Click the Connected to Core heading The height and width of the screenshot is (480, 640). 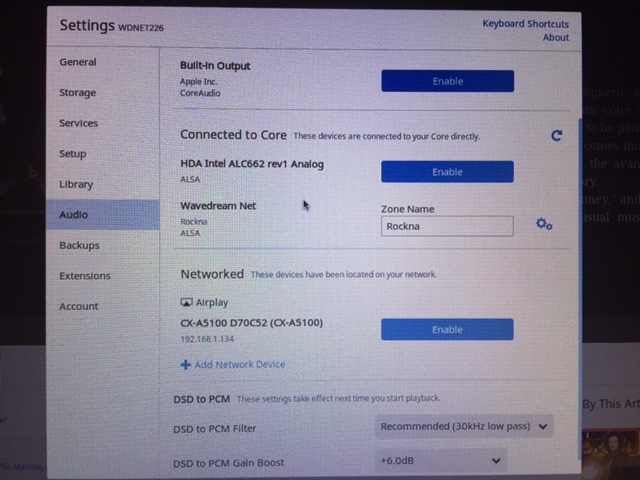233,135
